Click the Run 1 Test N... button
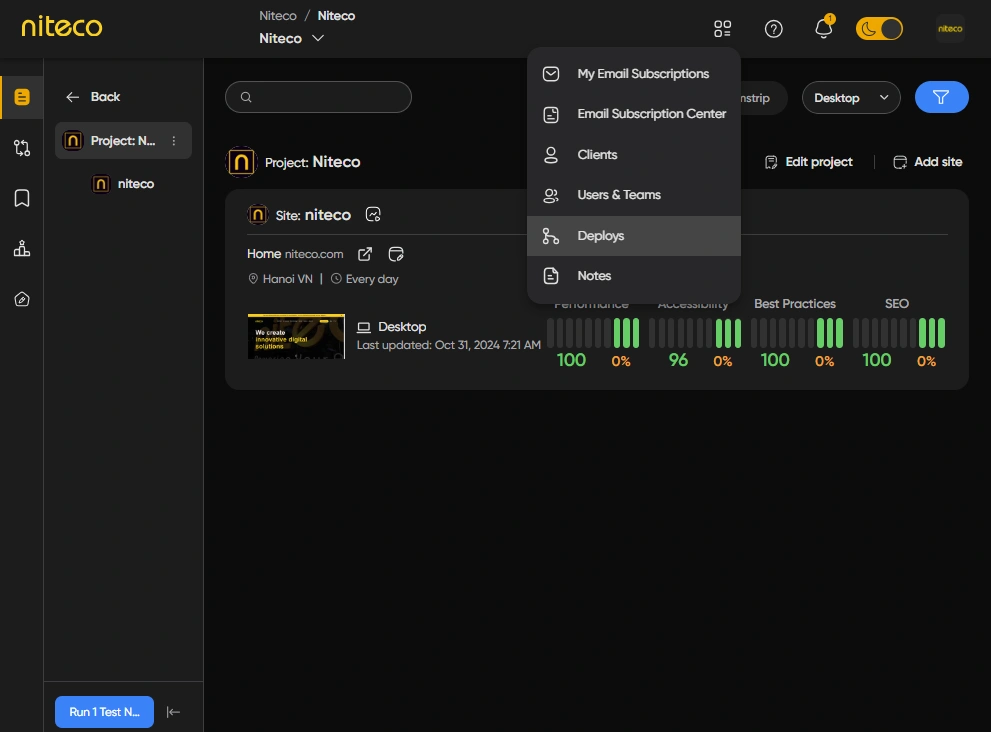Viewport: 991px width, 732px height. point(104,712)
